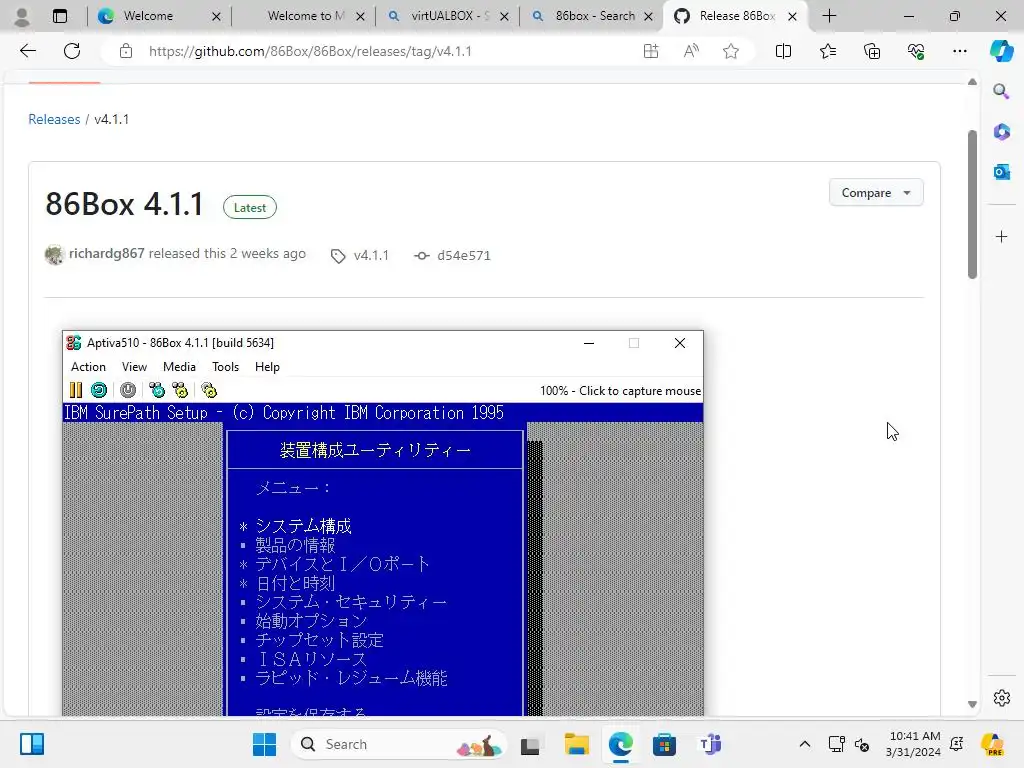Open Microsoft Store from taskbar

click(x=664, y=744)
